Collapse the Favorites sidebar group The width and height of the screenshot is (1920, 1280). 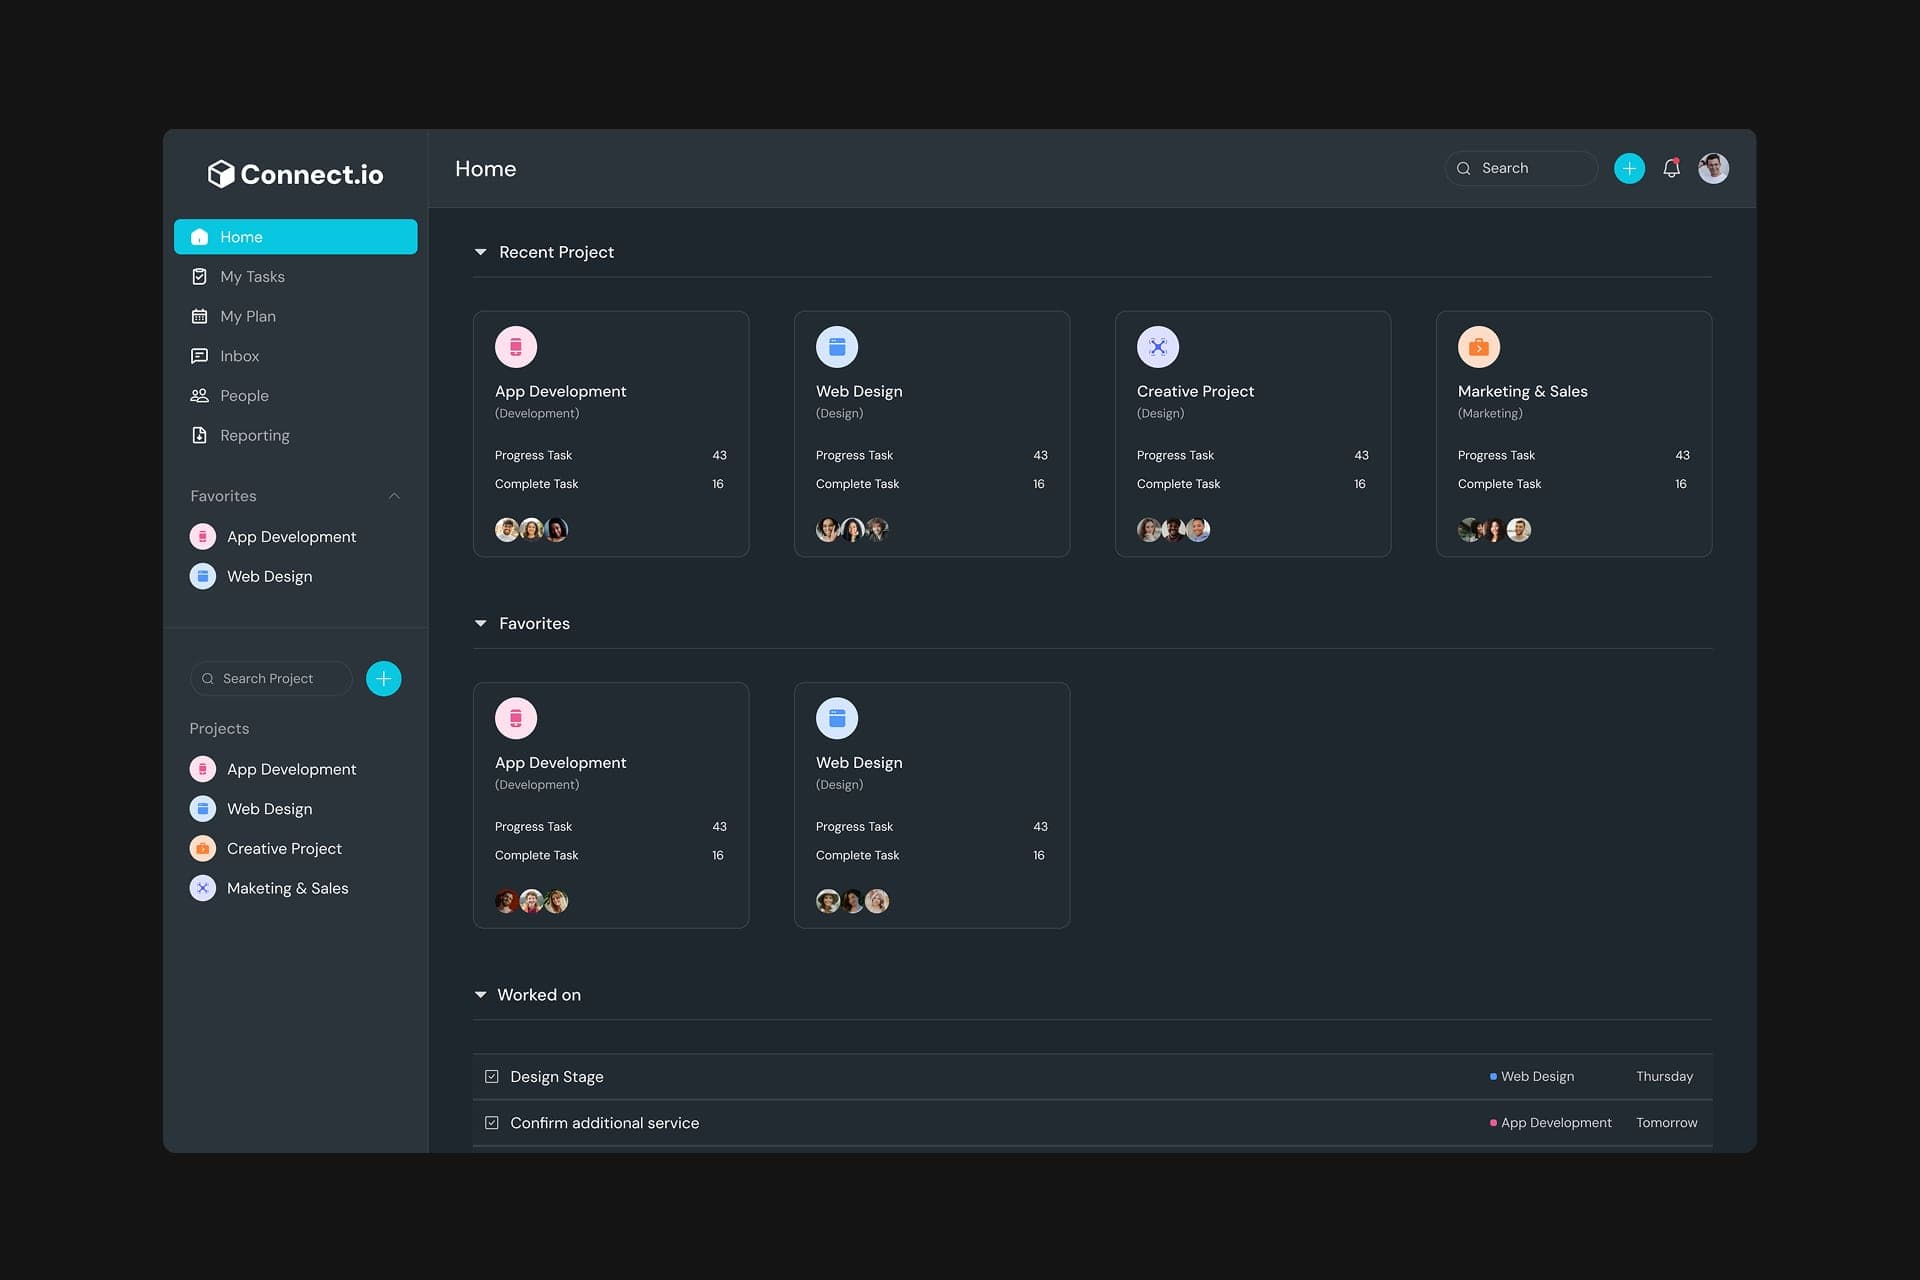click(394, 495)
